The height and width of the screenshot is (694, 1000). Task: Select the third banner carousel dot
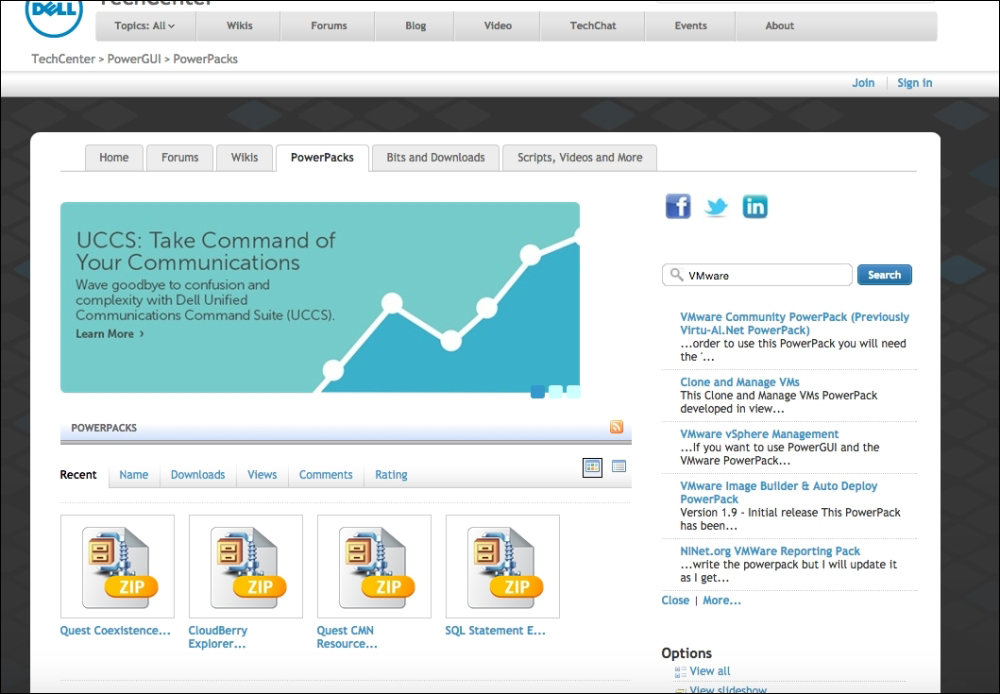coord(573,392)
